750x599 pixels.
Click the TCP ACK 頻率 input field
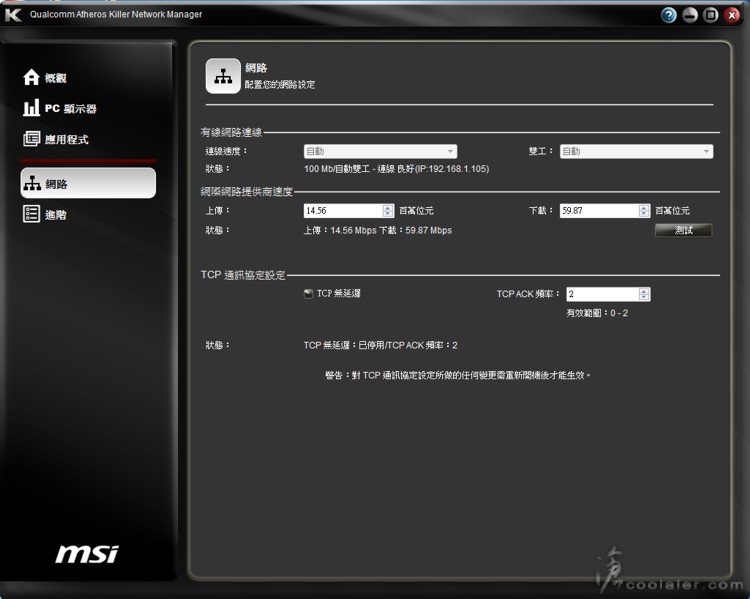603,294
